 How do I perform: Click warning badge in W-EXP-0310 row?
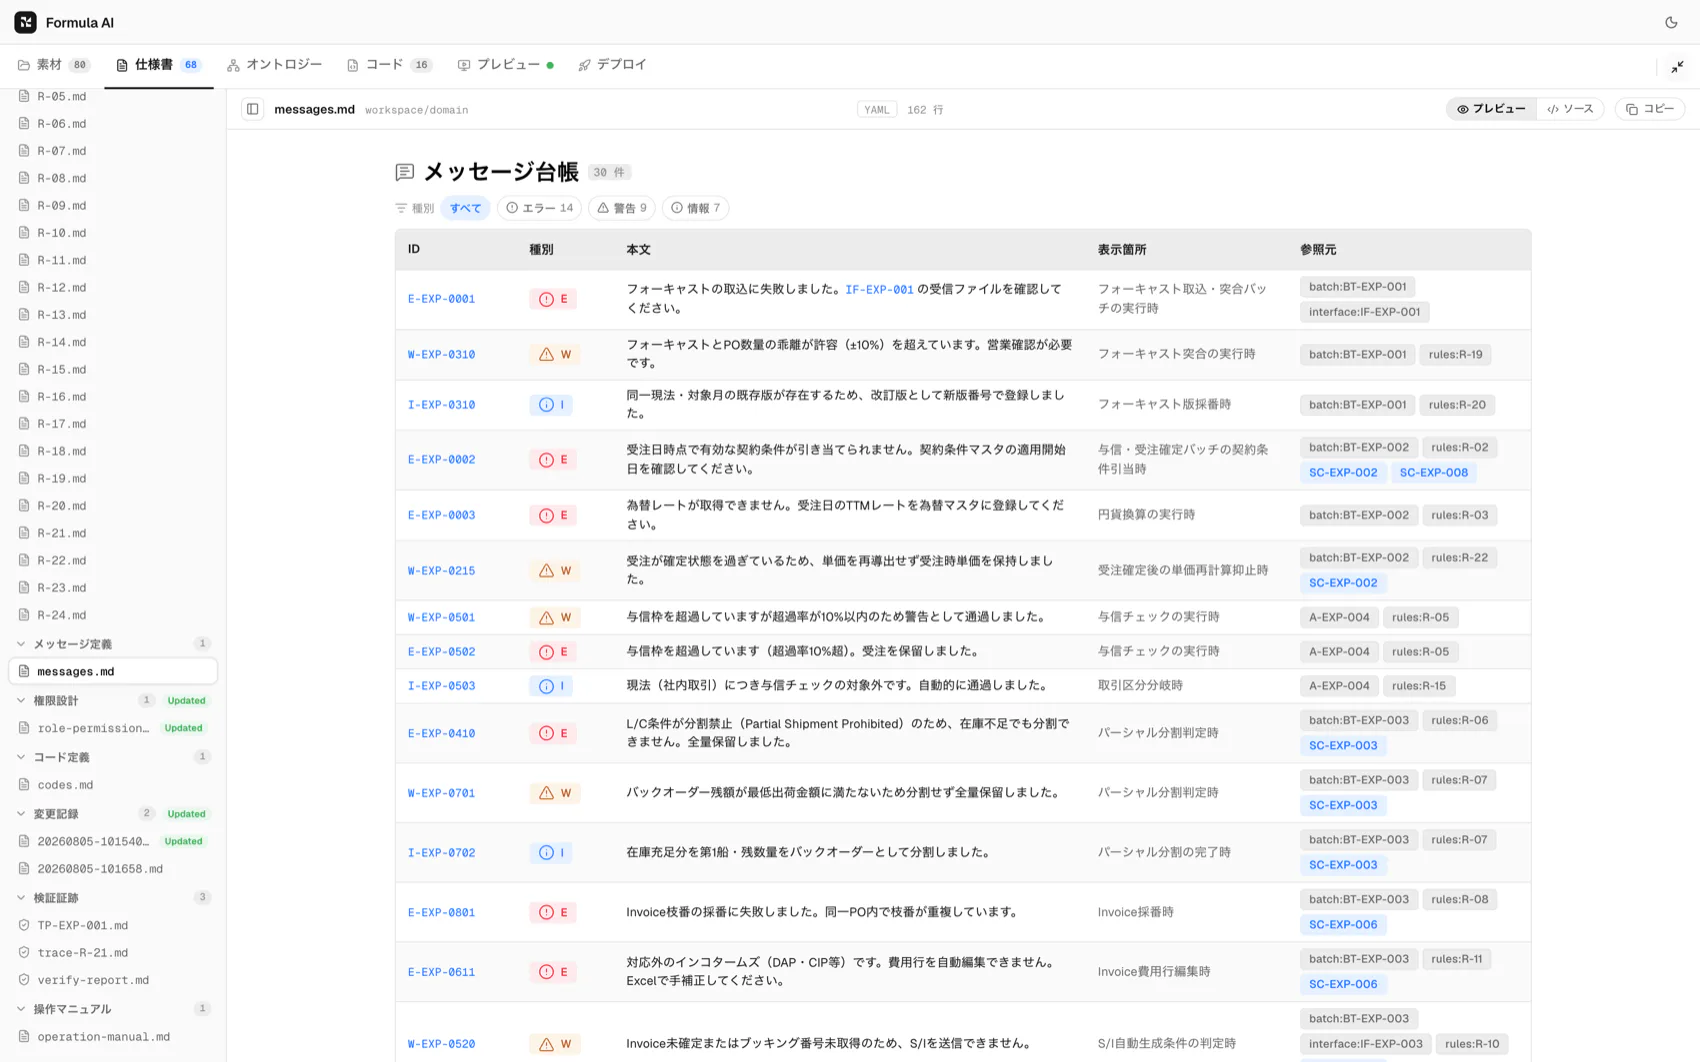(x=554, y=354)
